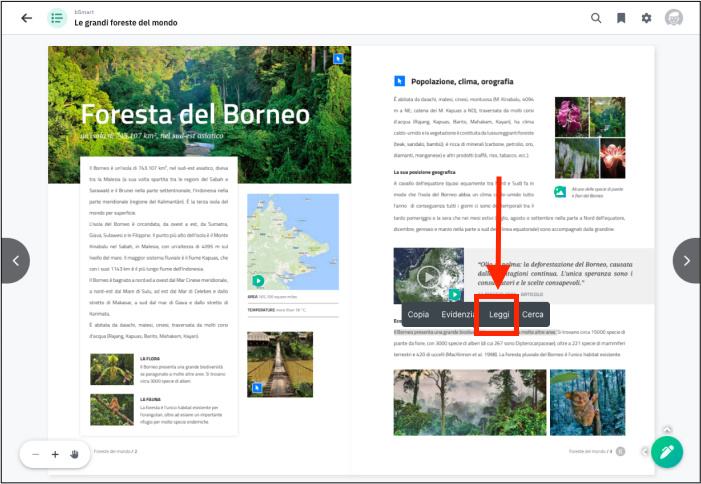Screen dimensions: 701x484
Task: Click the LA FAUNA heading
Action: point(150,400)
